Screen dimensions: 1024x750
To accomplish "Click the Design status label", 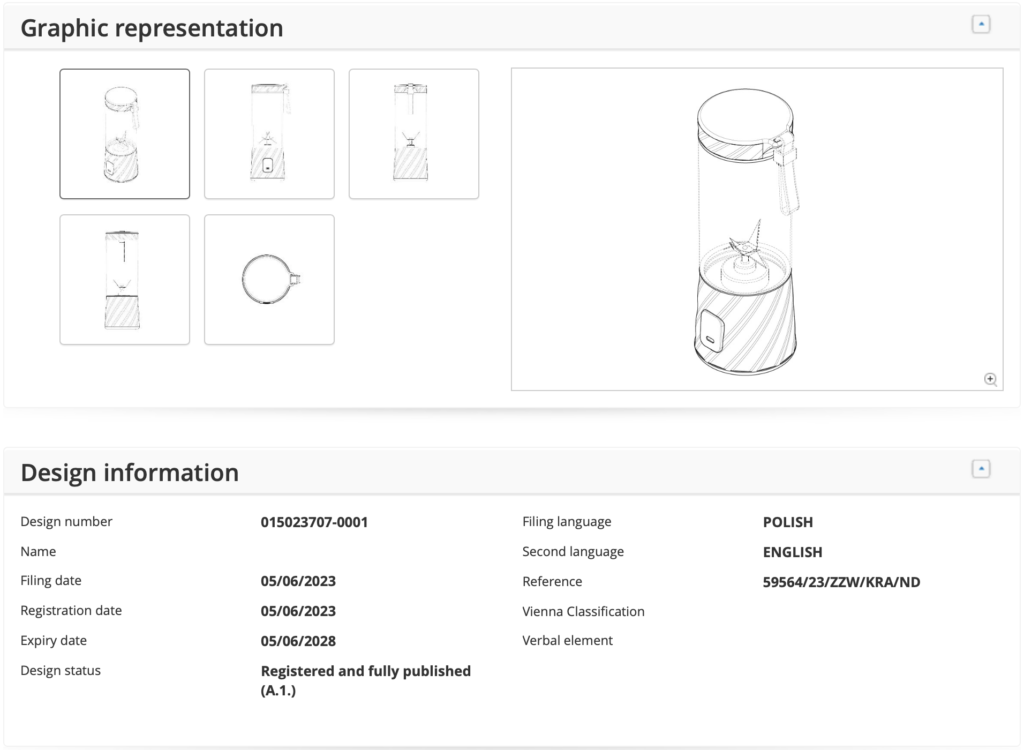I will point(61,670).
